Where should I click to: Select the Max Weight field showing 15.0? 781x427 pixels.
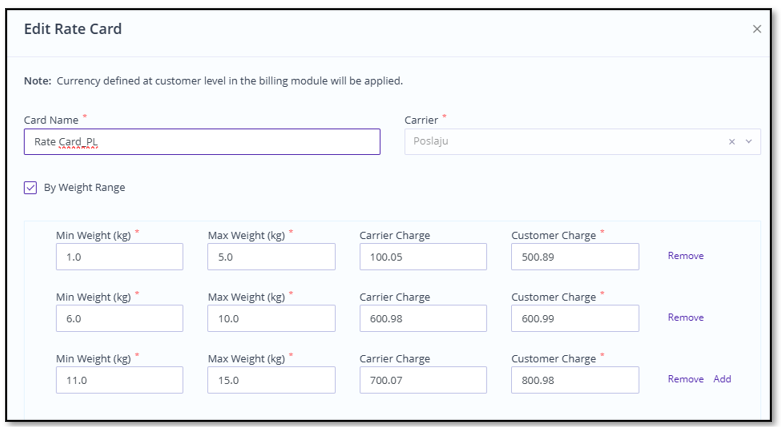(x=271, y=380)
